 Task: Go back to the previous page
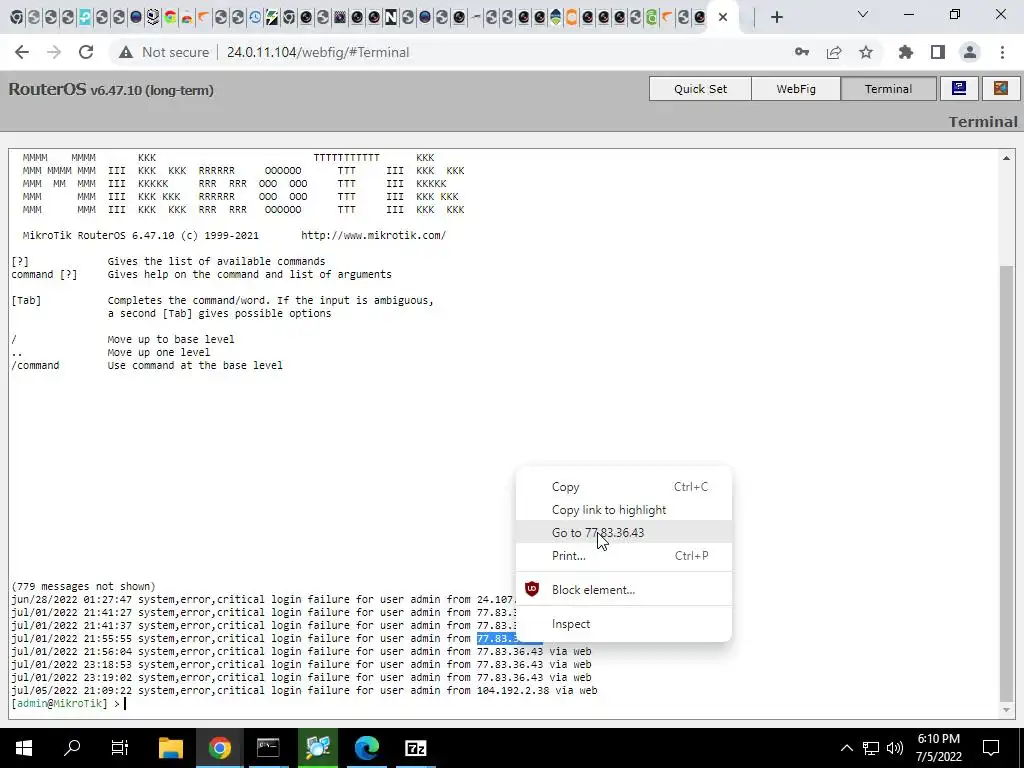[x=22, y=52]
